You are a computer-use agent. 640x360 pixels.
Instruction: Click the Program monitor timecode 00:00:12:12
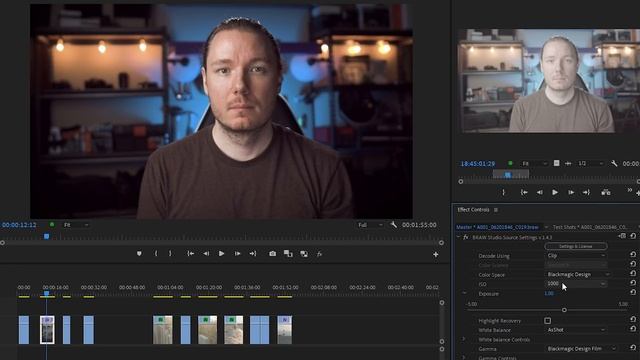pyautogui.click(x=19, y=225)
